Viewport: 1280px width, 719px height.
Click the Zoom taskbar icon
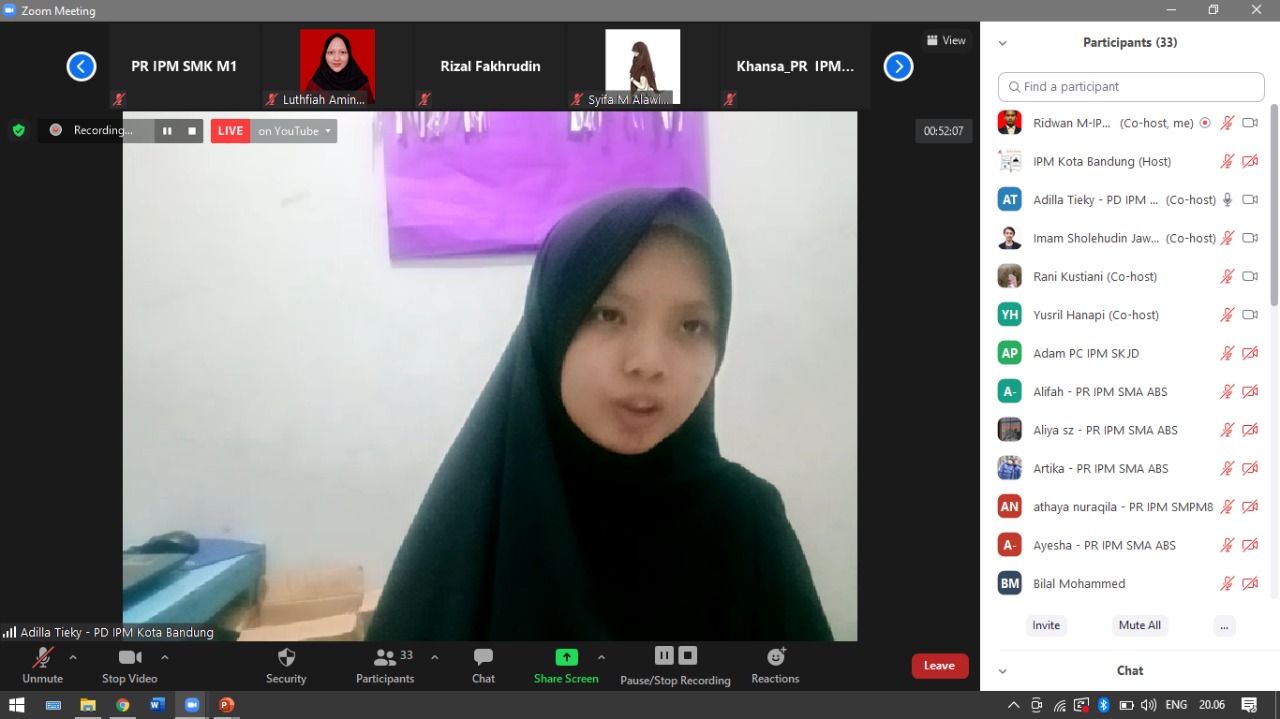pos(192,705)
